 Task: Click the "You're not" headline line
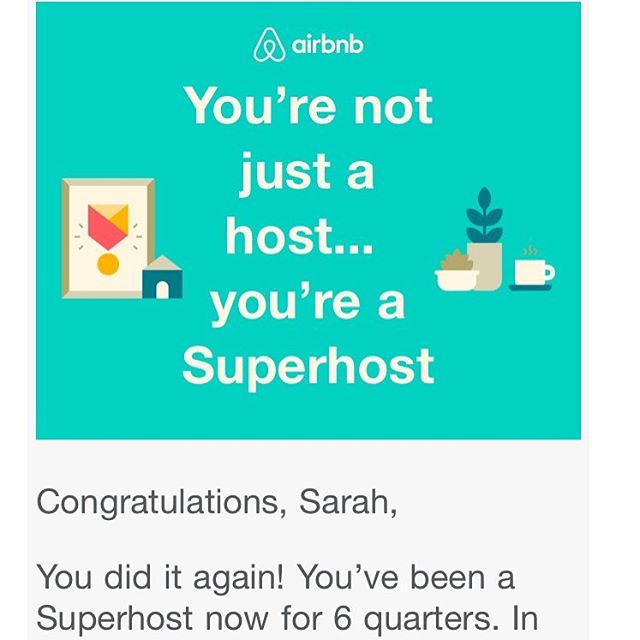[x=309, y=105]
